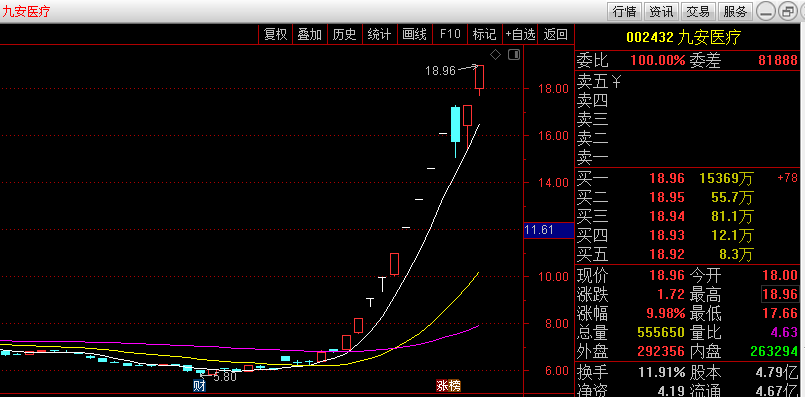Click the 标记 mark button
This screenshot has width=805, height=397.
(485, 34)
